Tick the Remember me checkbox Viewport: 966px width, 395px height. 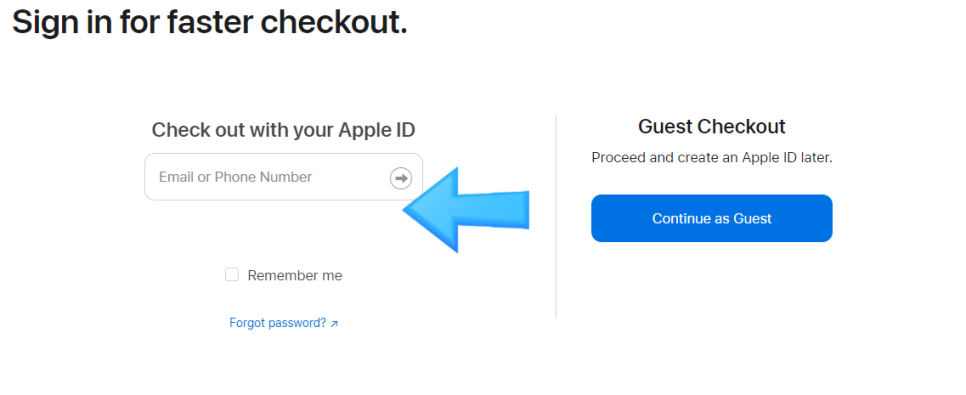click(x=232, y=275)
